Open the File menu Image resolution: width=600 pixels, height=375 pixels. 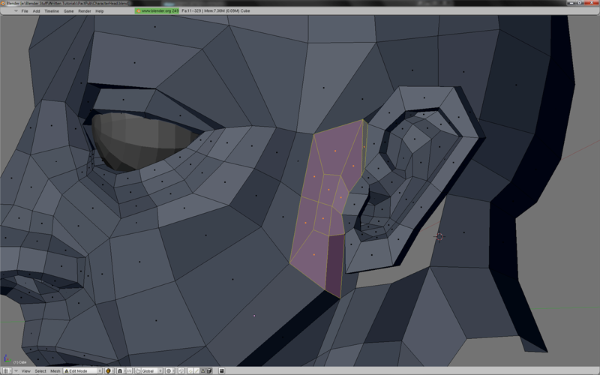(24, 11)
